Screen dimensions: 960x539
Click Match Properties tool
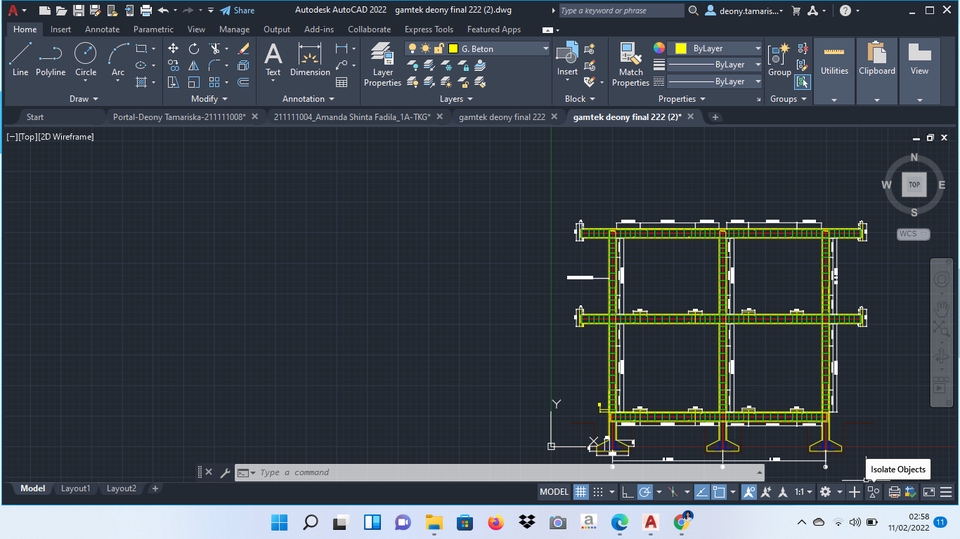click(630, 64)
